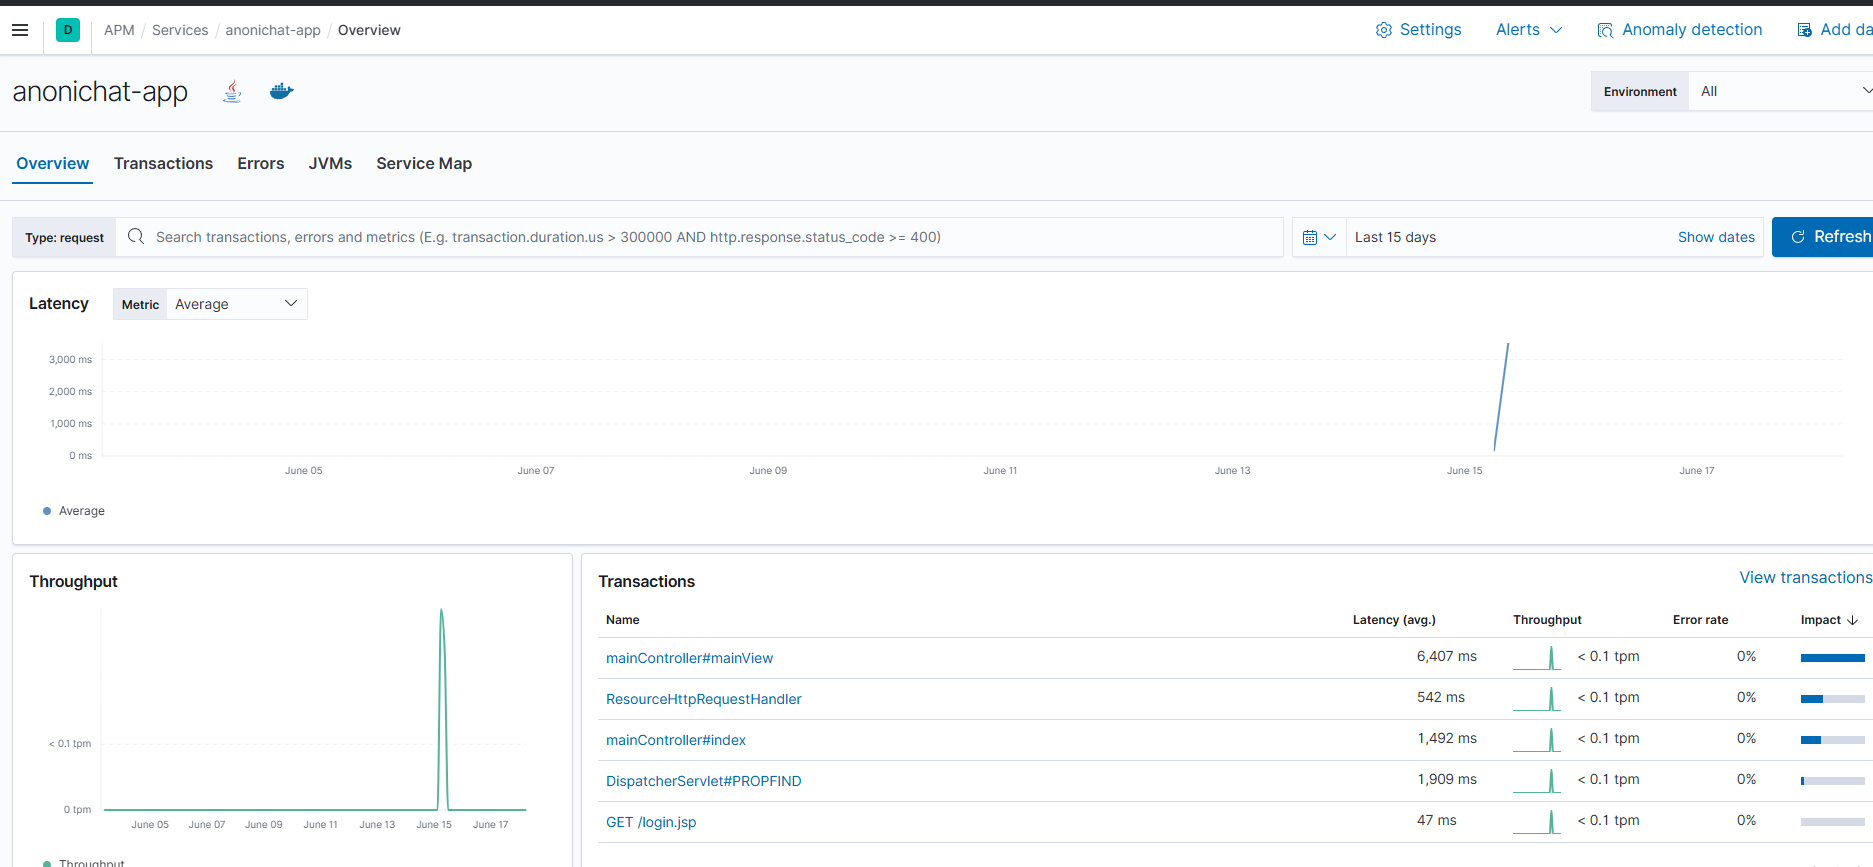Image resolution: width=1873 pixels, height=867 pixels.
Task: Go to APM breadcrumb
Action: [x=119, y=30]
